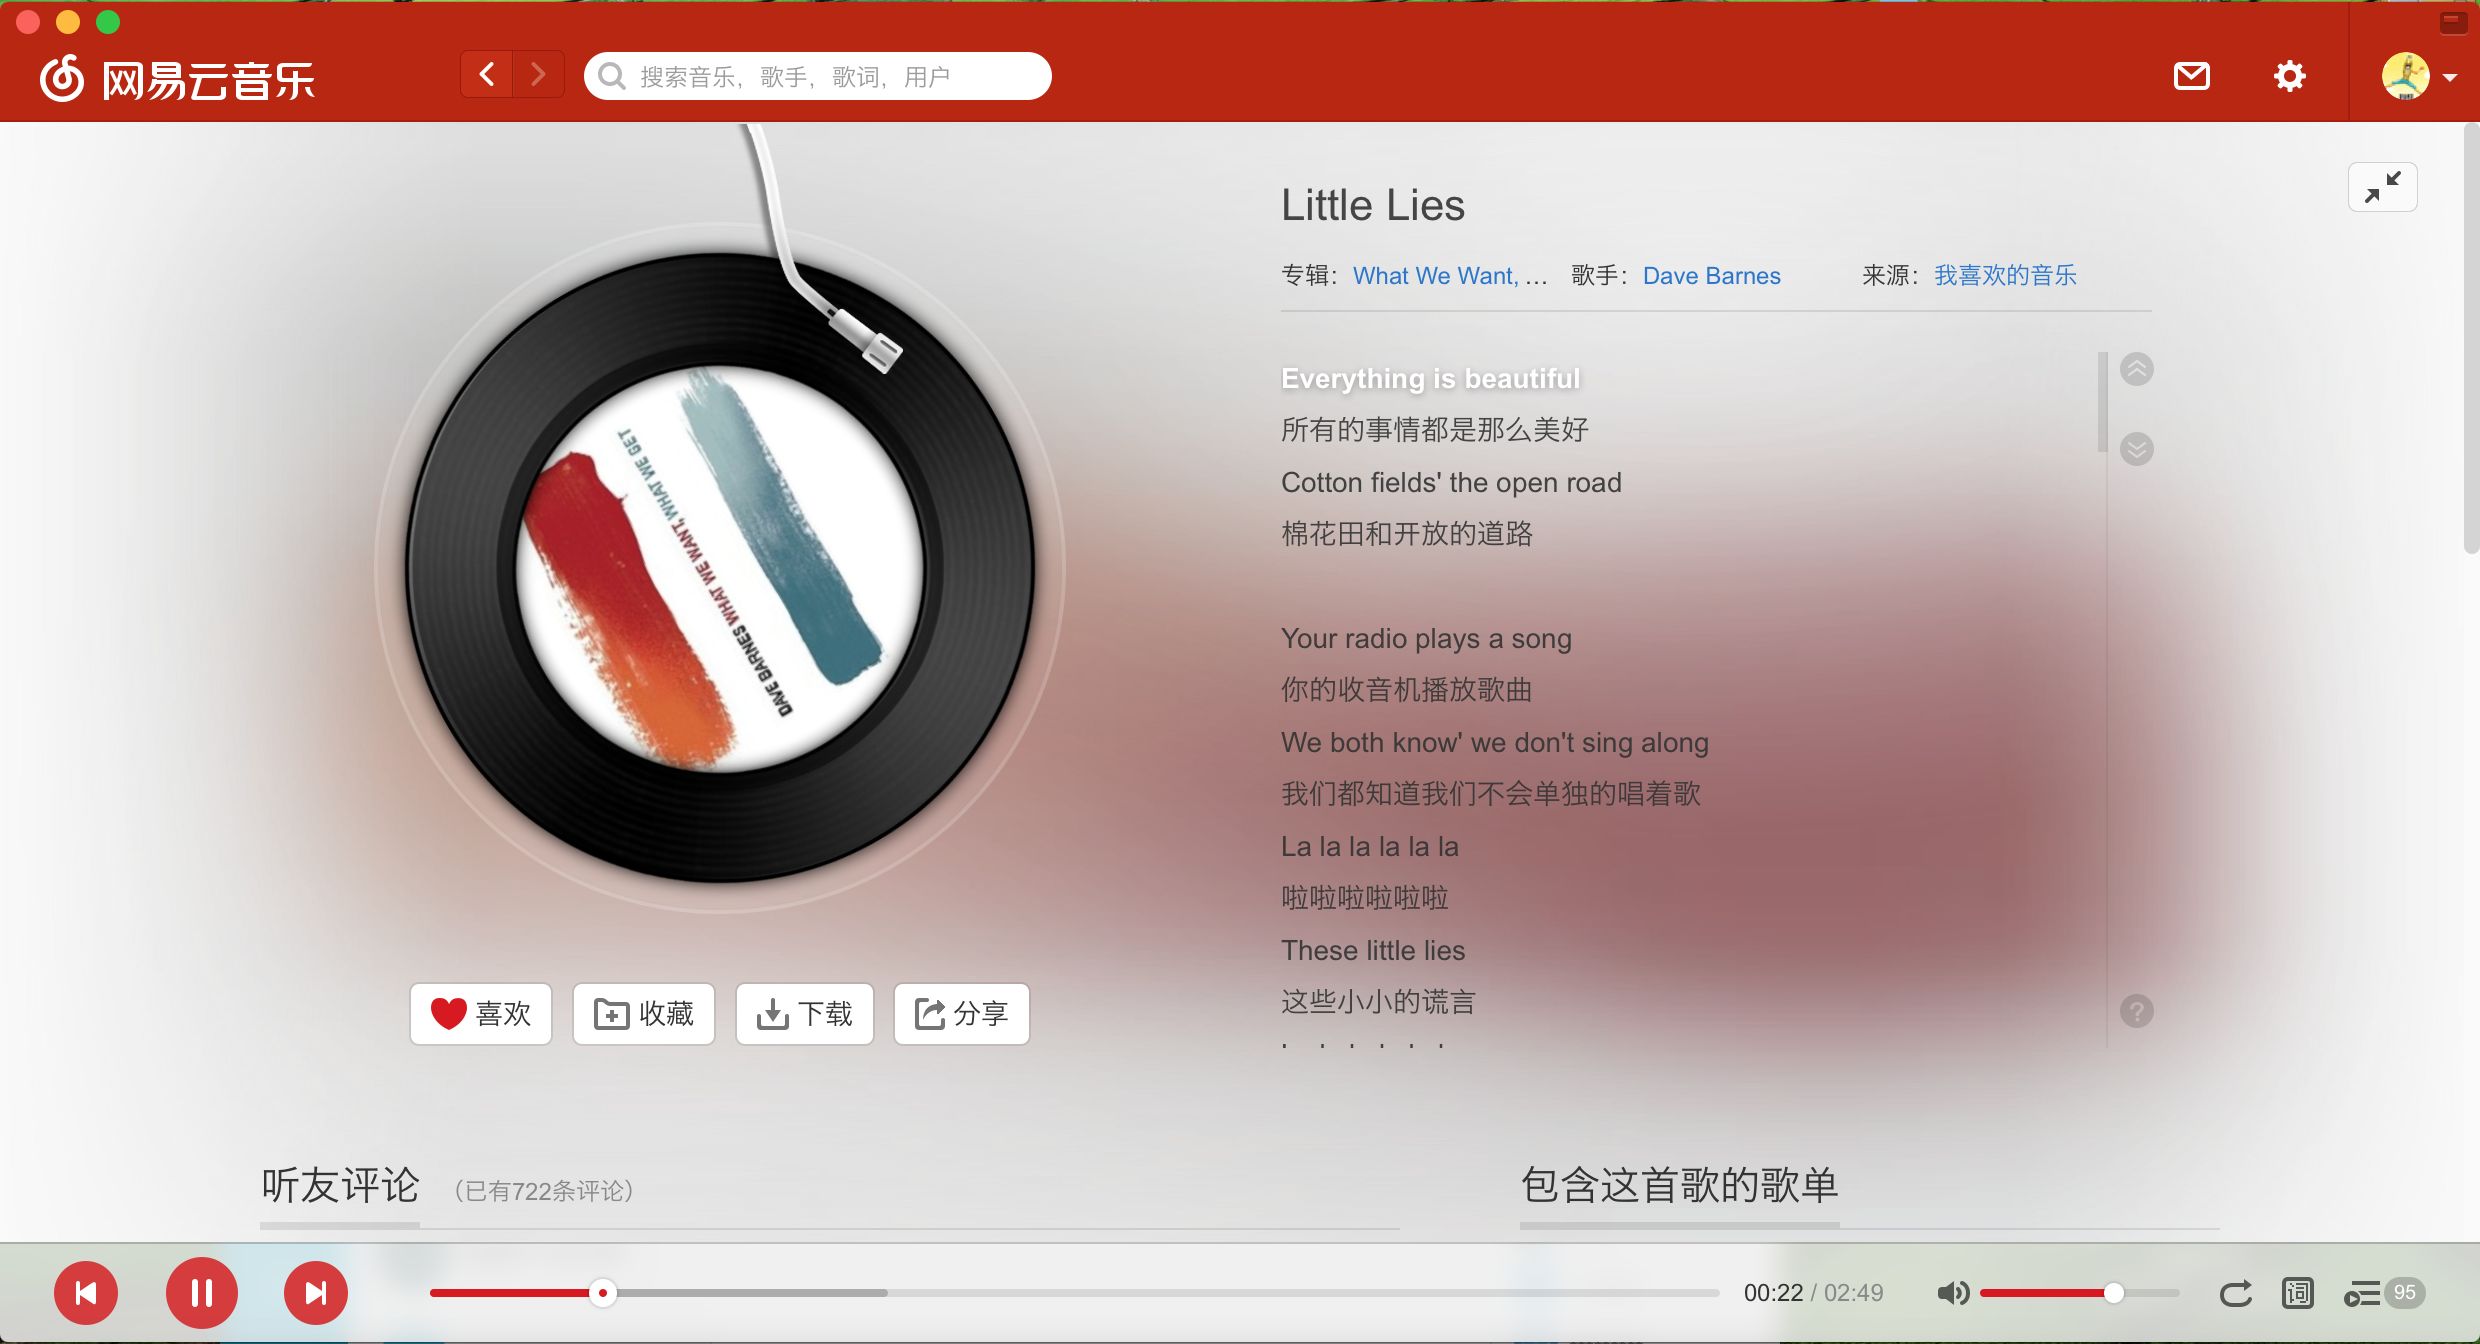The height and width of the screenshot is (1344, 2480).
Task: Click the lyrics panel scrollbar
Action: click(x=2103, y=402)
